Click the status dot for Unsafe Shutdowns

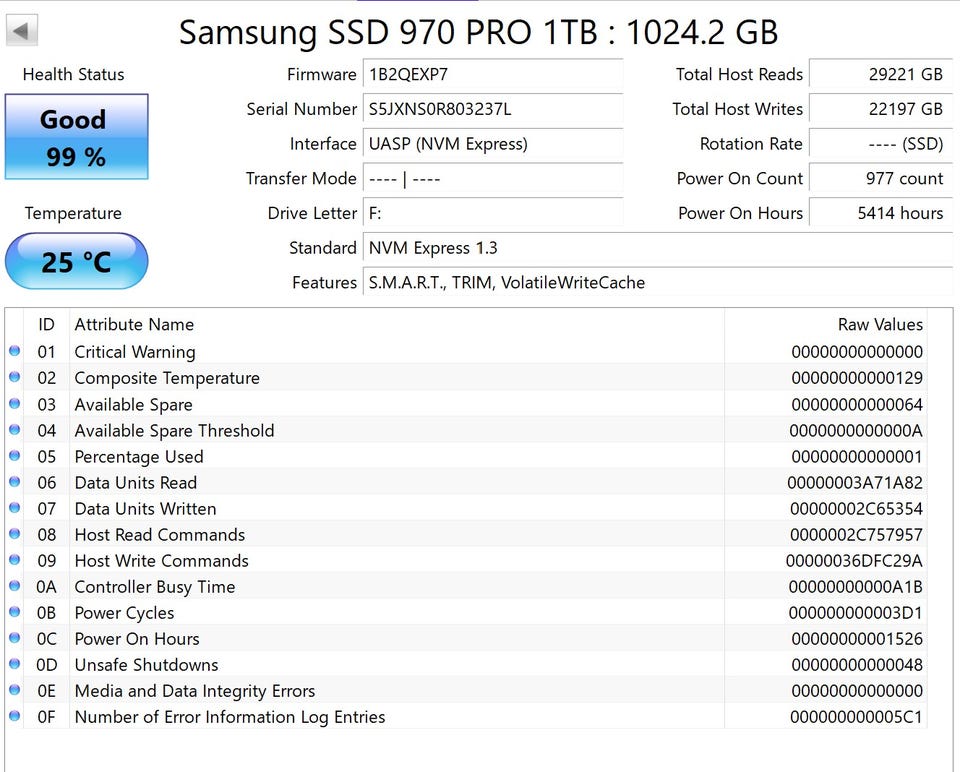tap(15, 664)
